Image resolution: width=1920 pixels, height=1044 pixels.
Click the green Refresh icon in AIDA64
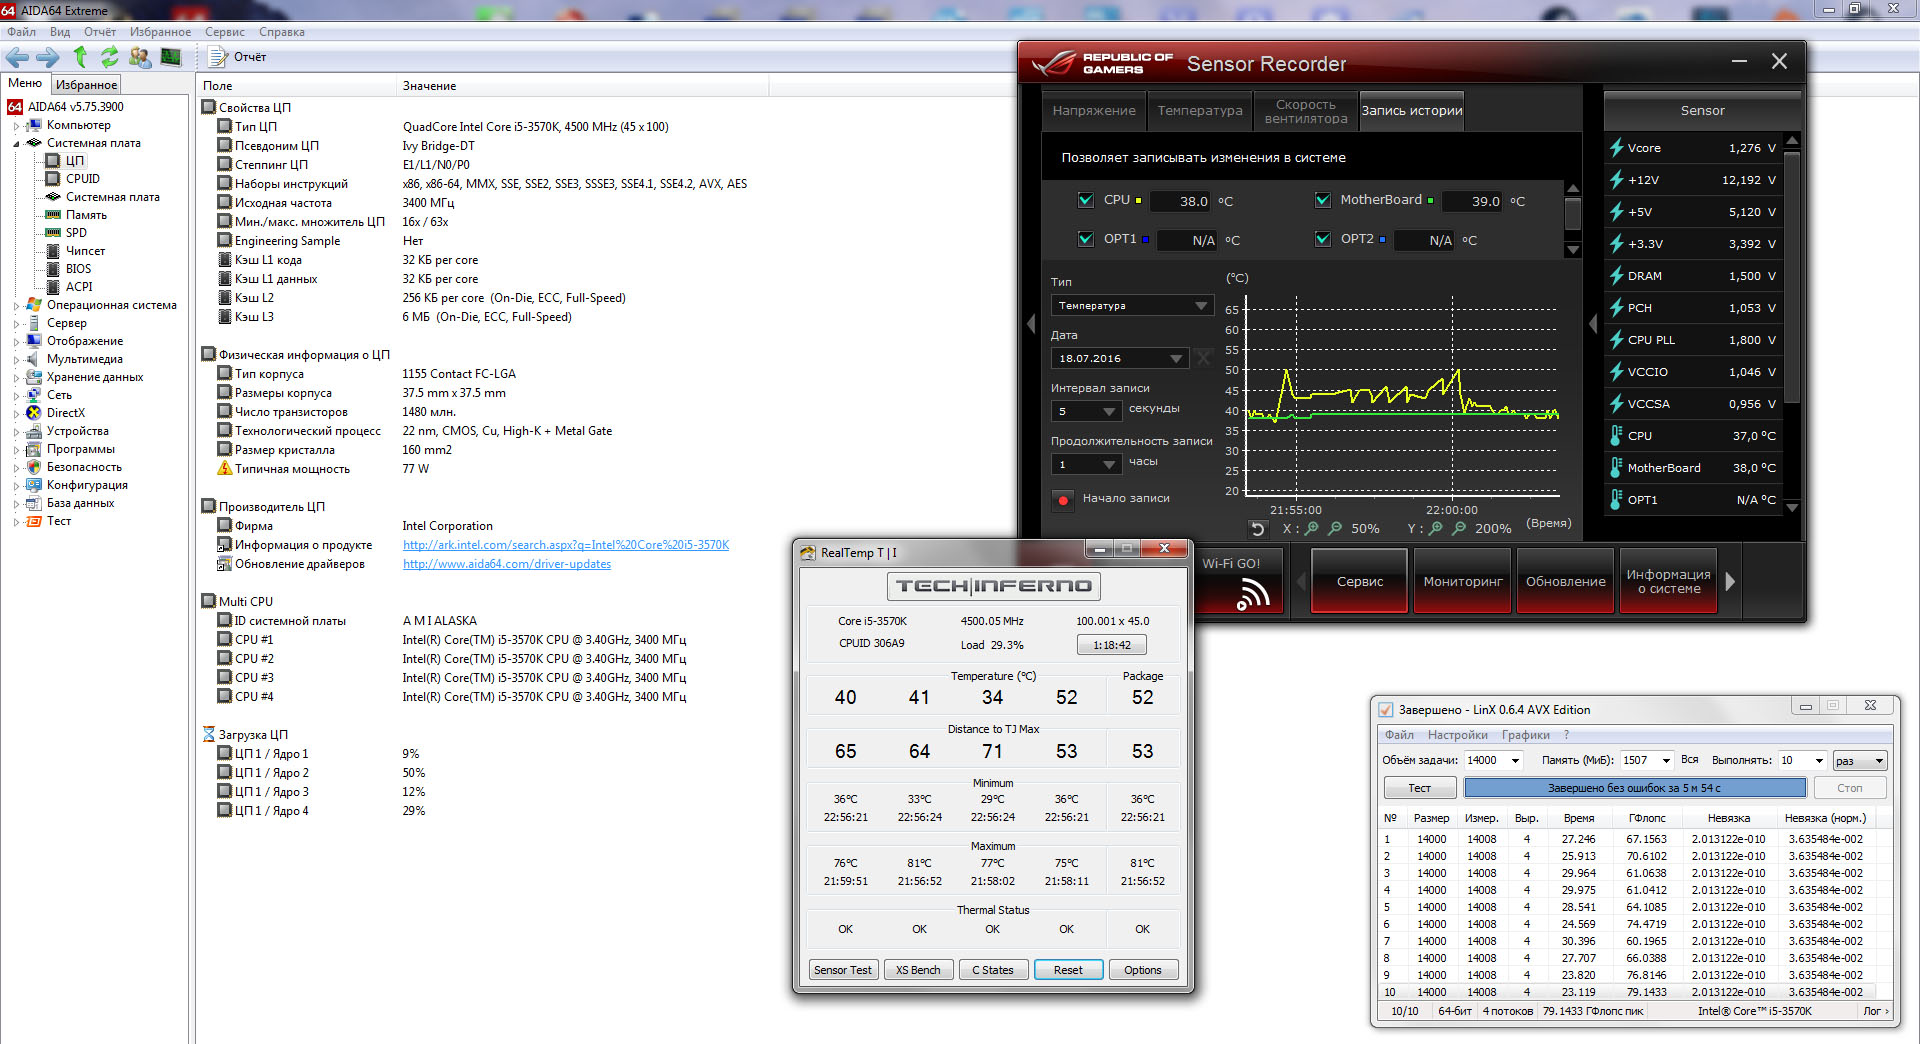tap(109, 57)
